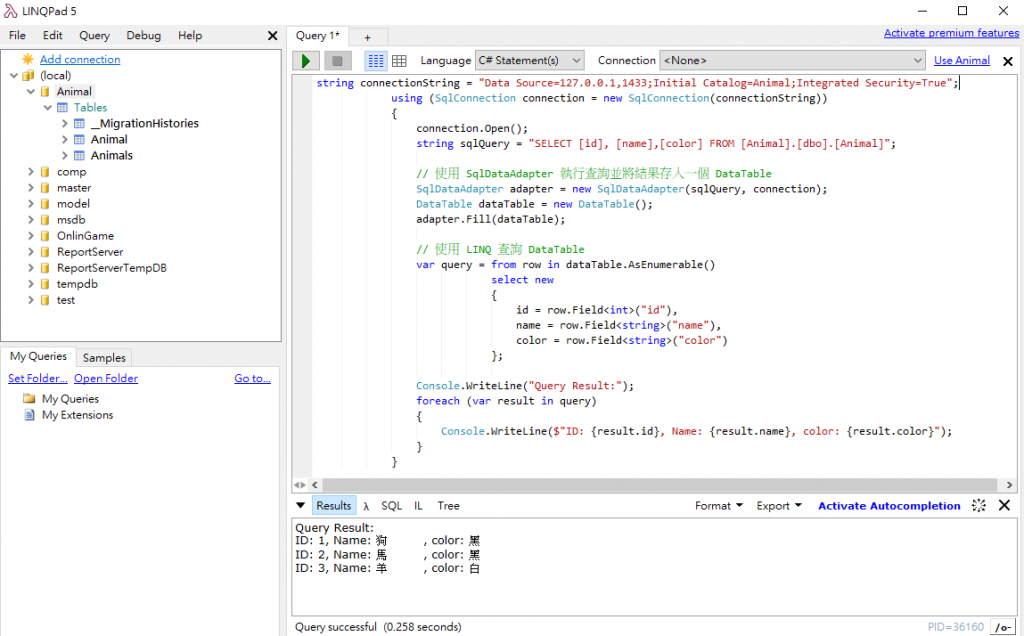Open the Language dropdown
This screenshot has width=1024, height=636.
pyautogui.click(x=529, y=61)
